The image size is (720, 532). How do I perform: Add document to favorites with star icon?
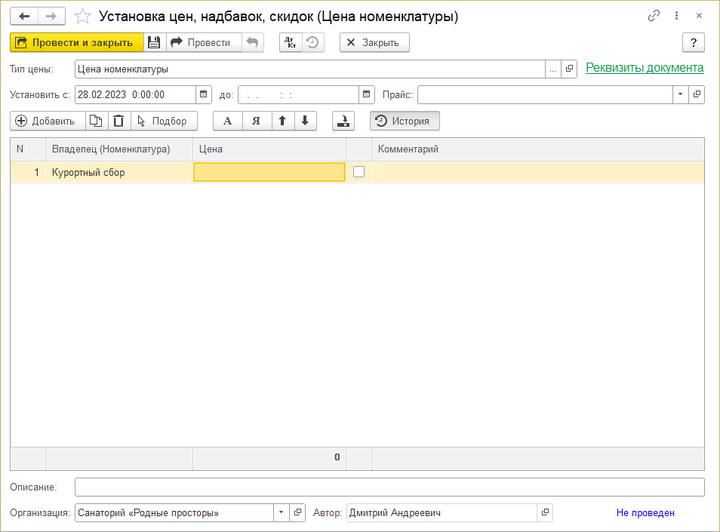pos(83,16)
